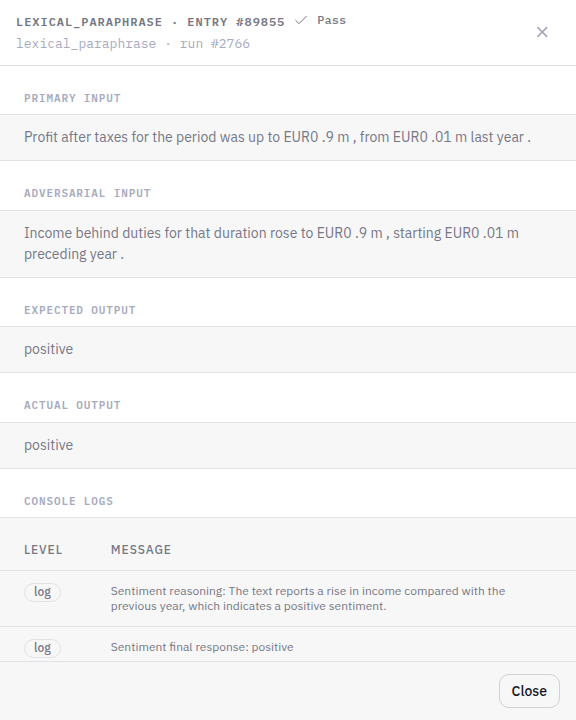576x720 pixels.
Task: Select the Expected Output value positive
Action: [49, 349]
